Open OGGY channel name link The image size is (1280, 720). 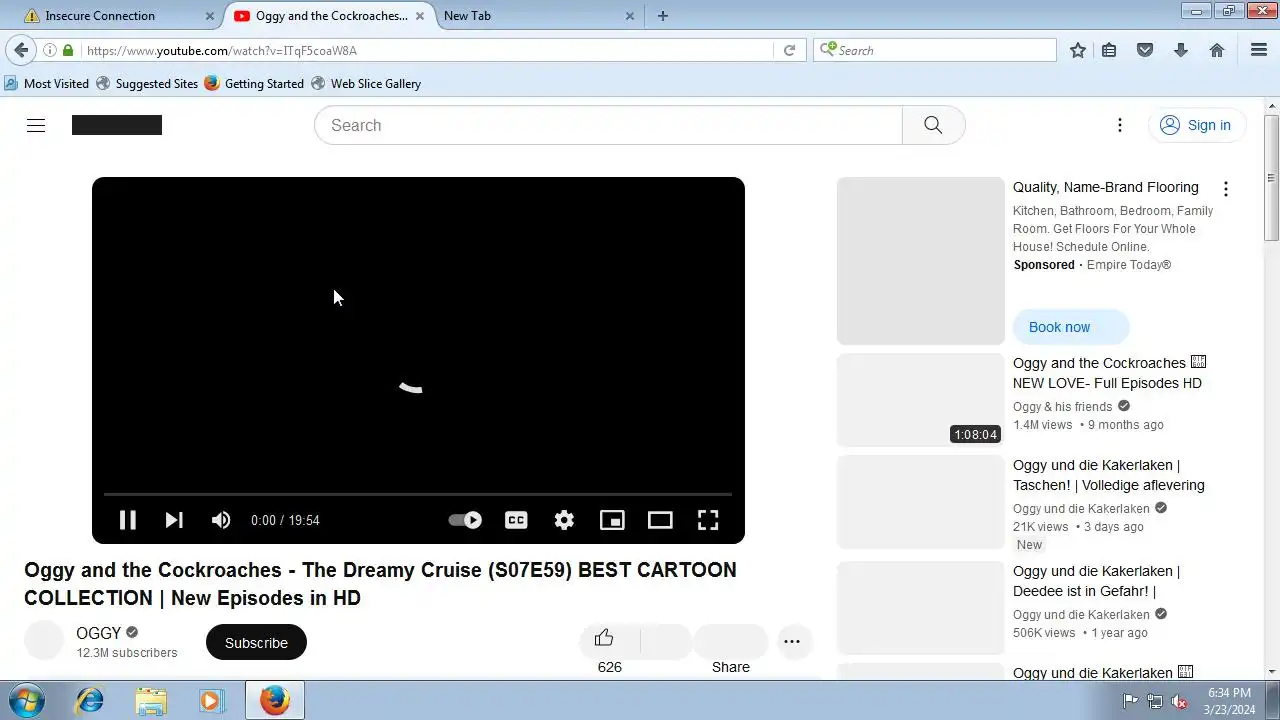click(98, 633)
